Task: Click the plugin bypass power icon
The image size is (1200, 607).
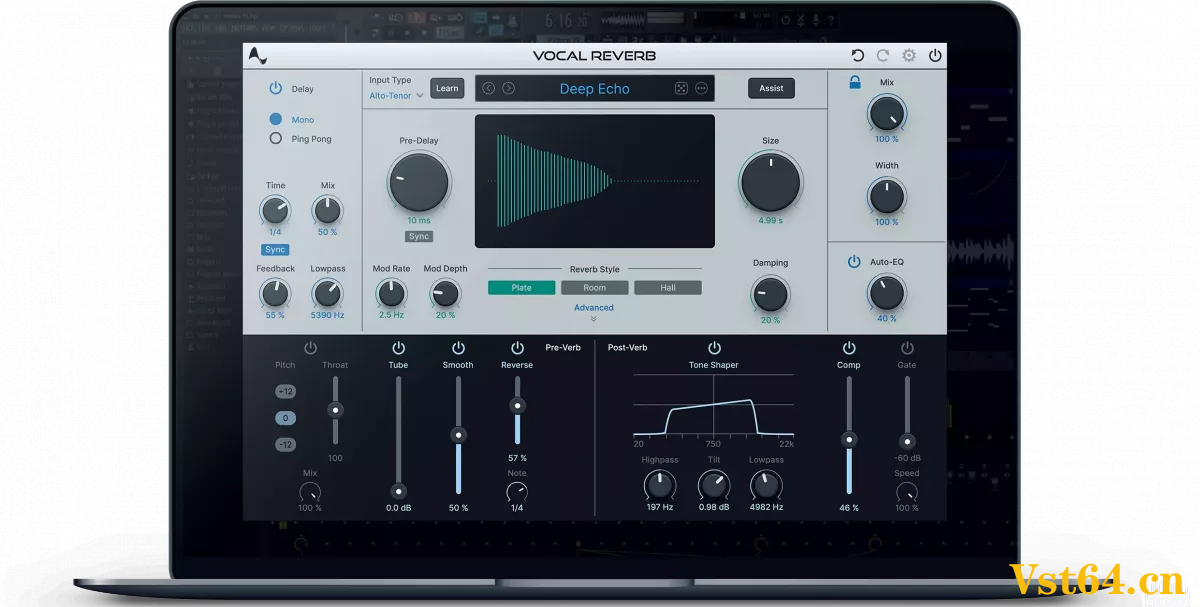Action: 935,56
